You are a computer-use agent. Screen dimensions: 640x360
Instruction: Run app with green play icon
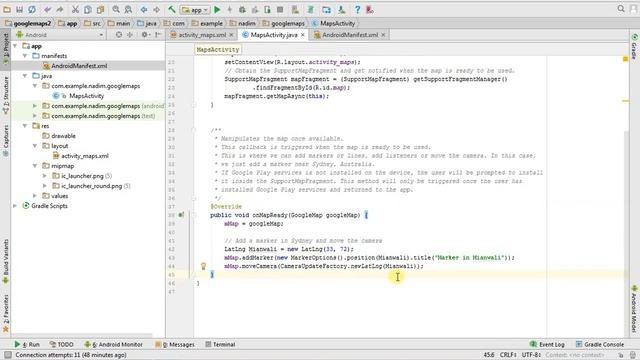[217, 9]
